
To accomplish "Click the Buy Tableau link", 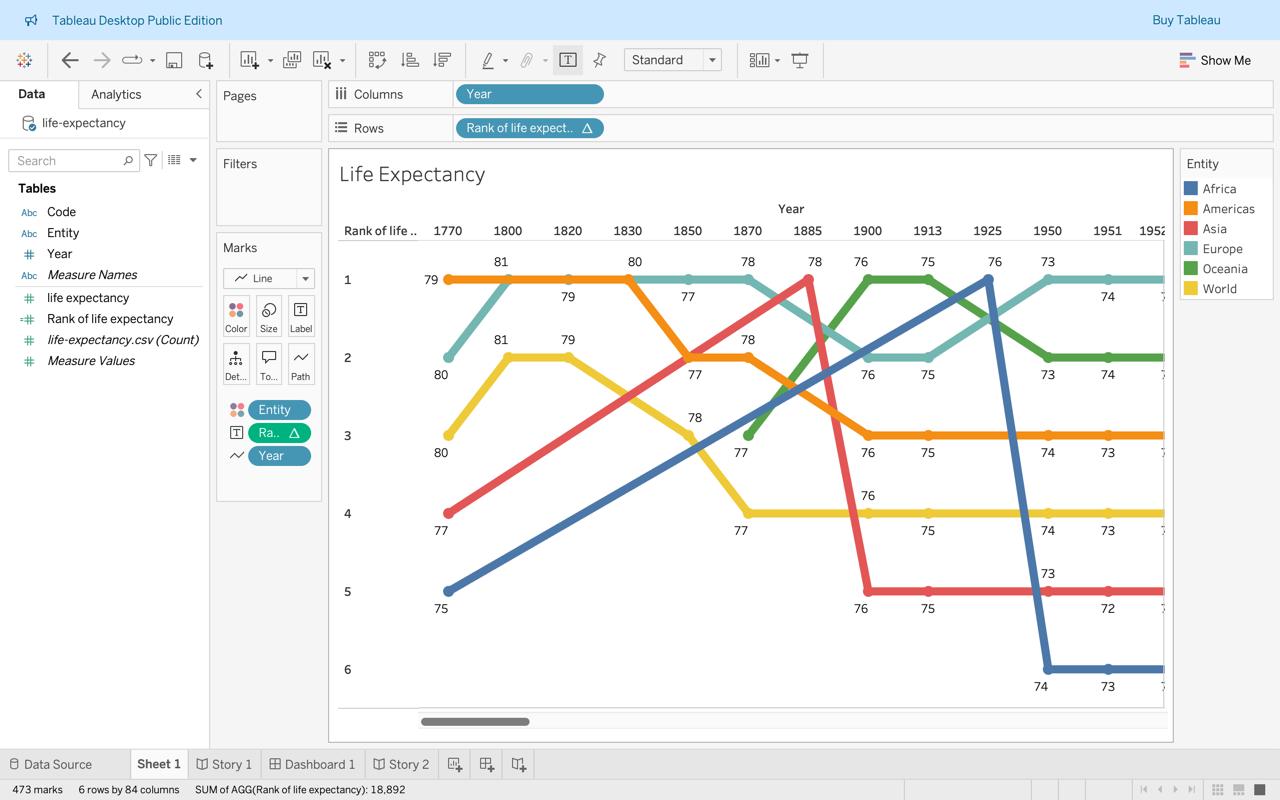I will click(1186, 20).
